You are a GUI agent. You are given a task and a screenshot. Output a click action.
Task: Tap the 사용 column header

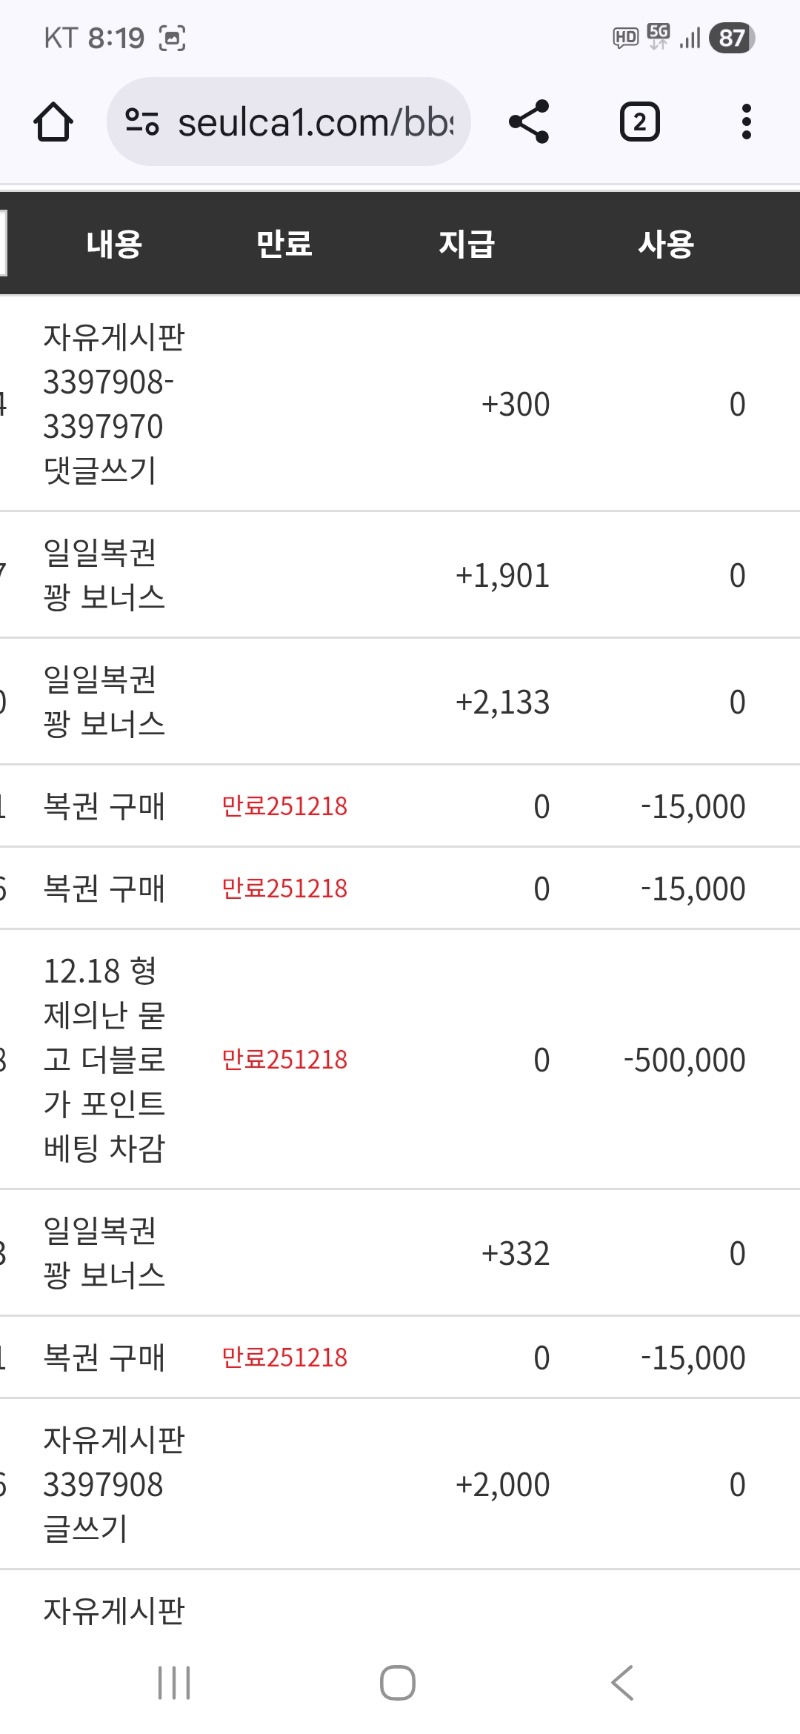[x=666, y=244]
